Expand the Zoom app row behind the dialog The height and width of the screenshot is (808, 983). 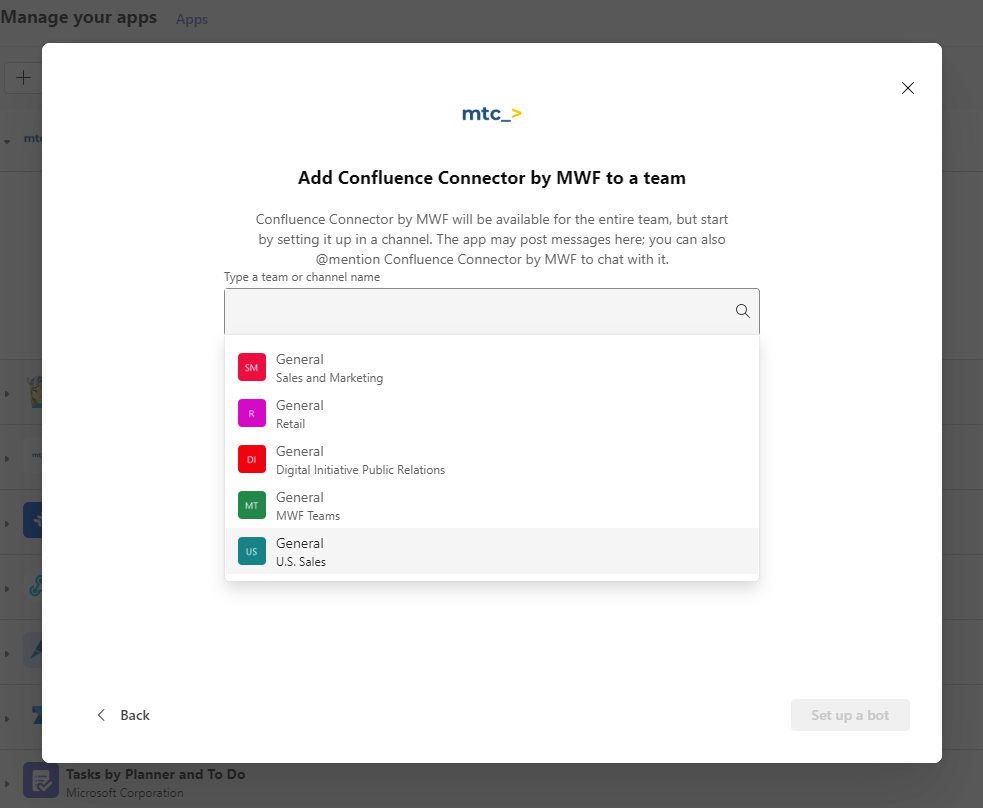coord(8,717)
